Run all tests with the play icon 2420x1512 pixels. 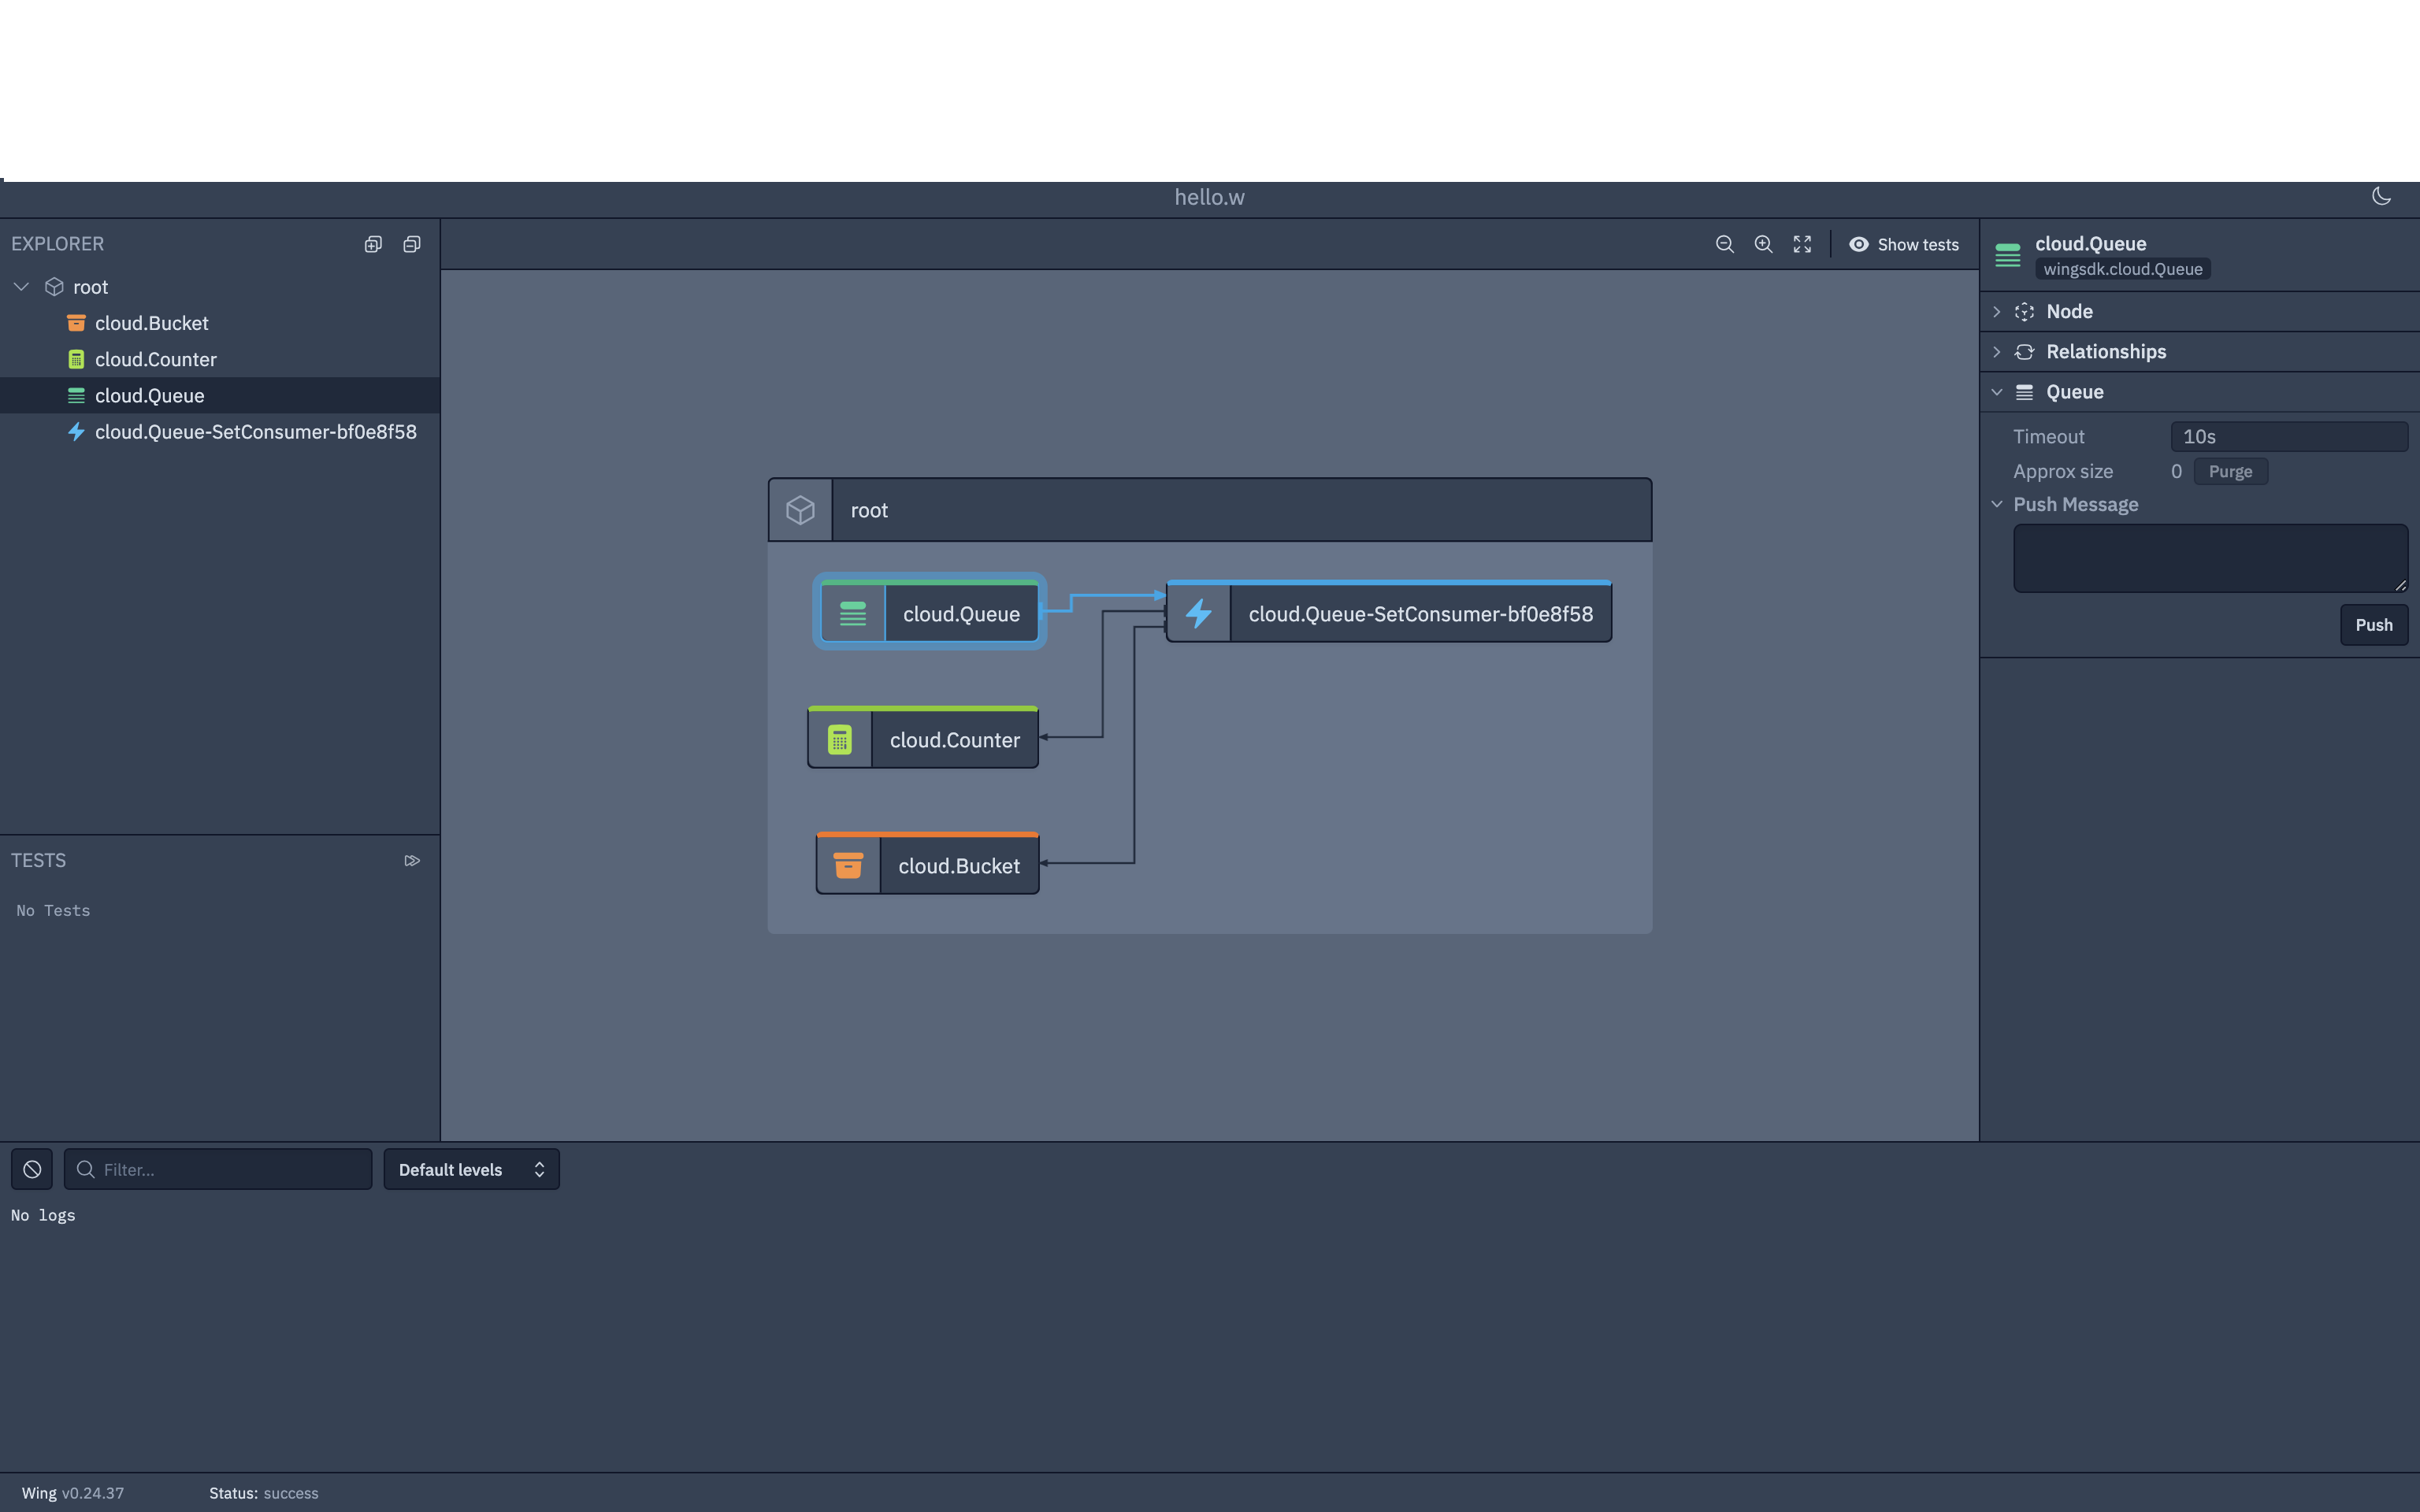coord(411,860)
